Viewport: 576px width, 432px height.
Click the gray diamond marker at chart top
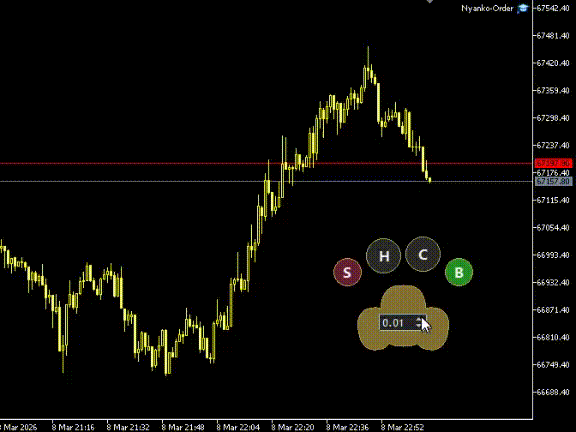pos(429,1)
